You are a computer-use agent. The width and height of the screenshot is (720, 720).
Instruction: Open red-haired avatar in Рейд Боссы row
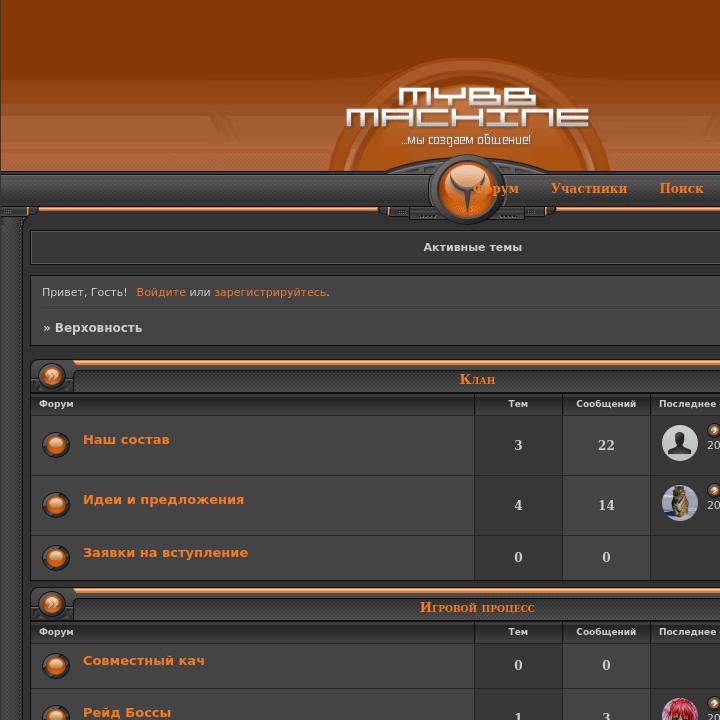[680, 709]
